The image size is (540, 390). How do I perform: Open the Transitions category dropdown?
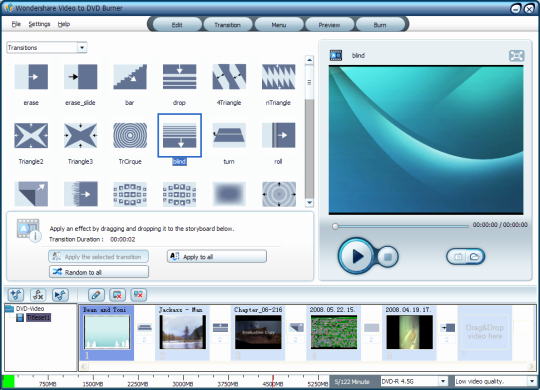click(x=82, y=48)
